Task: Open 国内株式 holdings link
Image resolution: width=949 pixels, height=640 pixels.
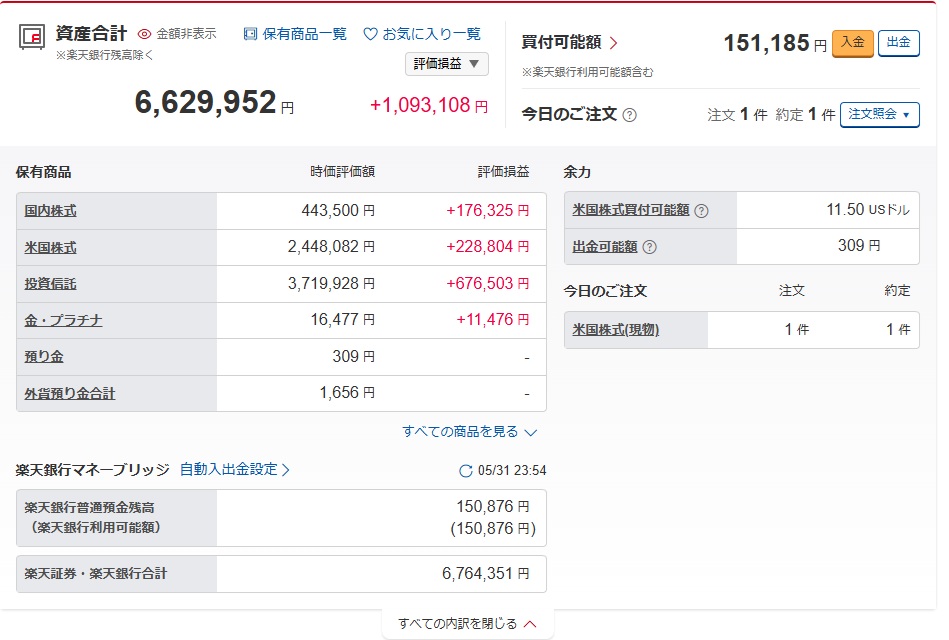Action: pyautogui.click(x=50, y=211)
